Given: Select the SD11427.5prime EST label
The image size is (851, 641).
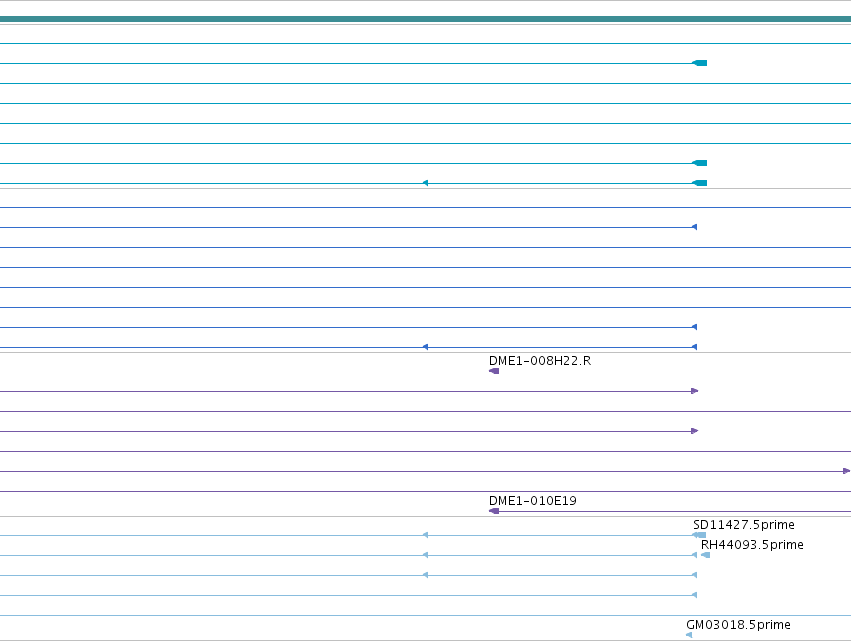Looking at the screenshot, I should tap(744, 525).
